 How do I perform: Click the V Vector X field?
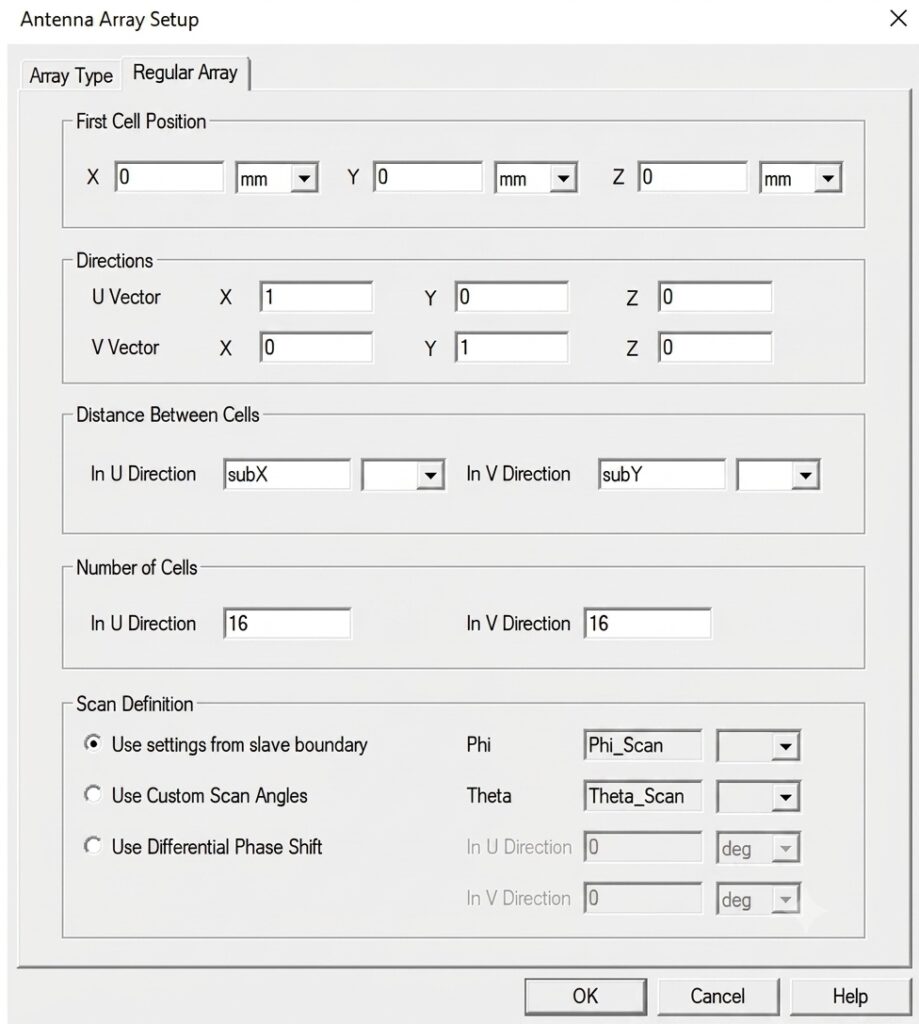[316, 347]
